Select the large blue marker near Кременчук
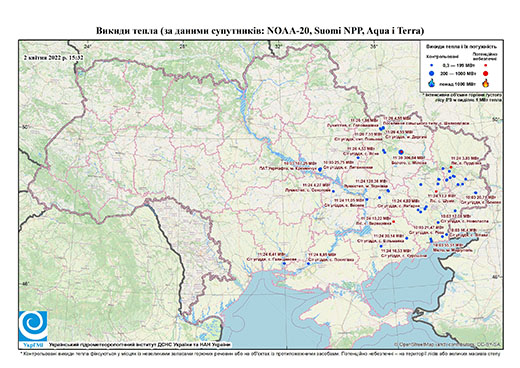The height and width of the screenshot is (368, 520). point(320,169)
